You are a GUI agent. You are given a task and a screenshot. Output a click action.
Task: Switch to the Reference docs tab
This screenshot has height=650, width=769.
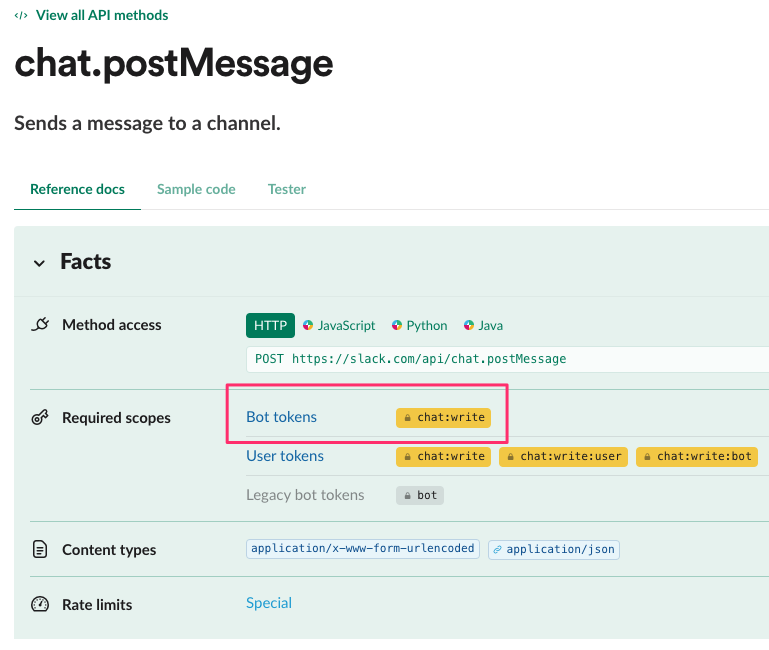pyautogui.click(x=77, y=189)
